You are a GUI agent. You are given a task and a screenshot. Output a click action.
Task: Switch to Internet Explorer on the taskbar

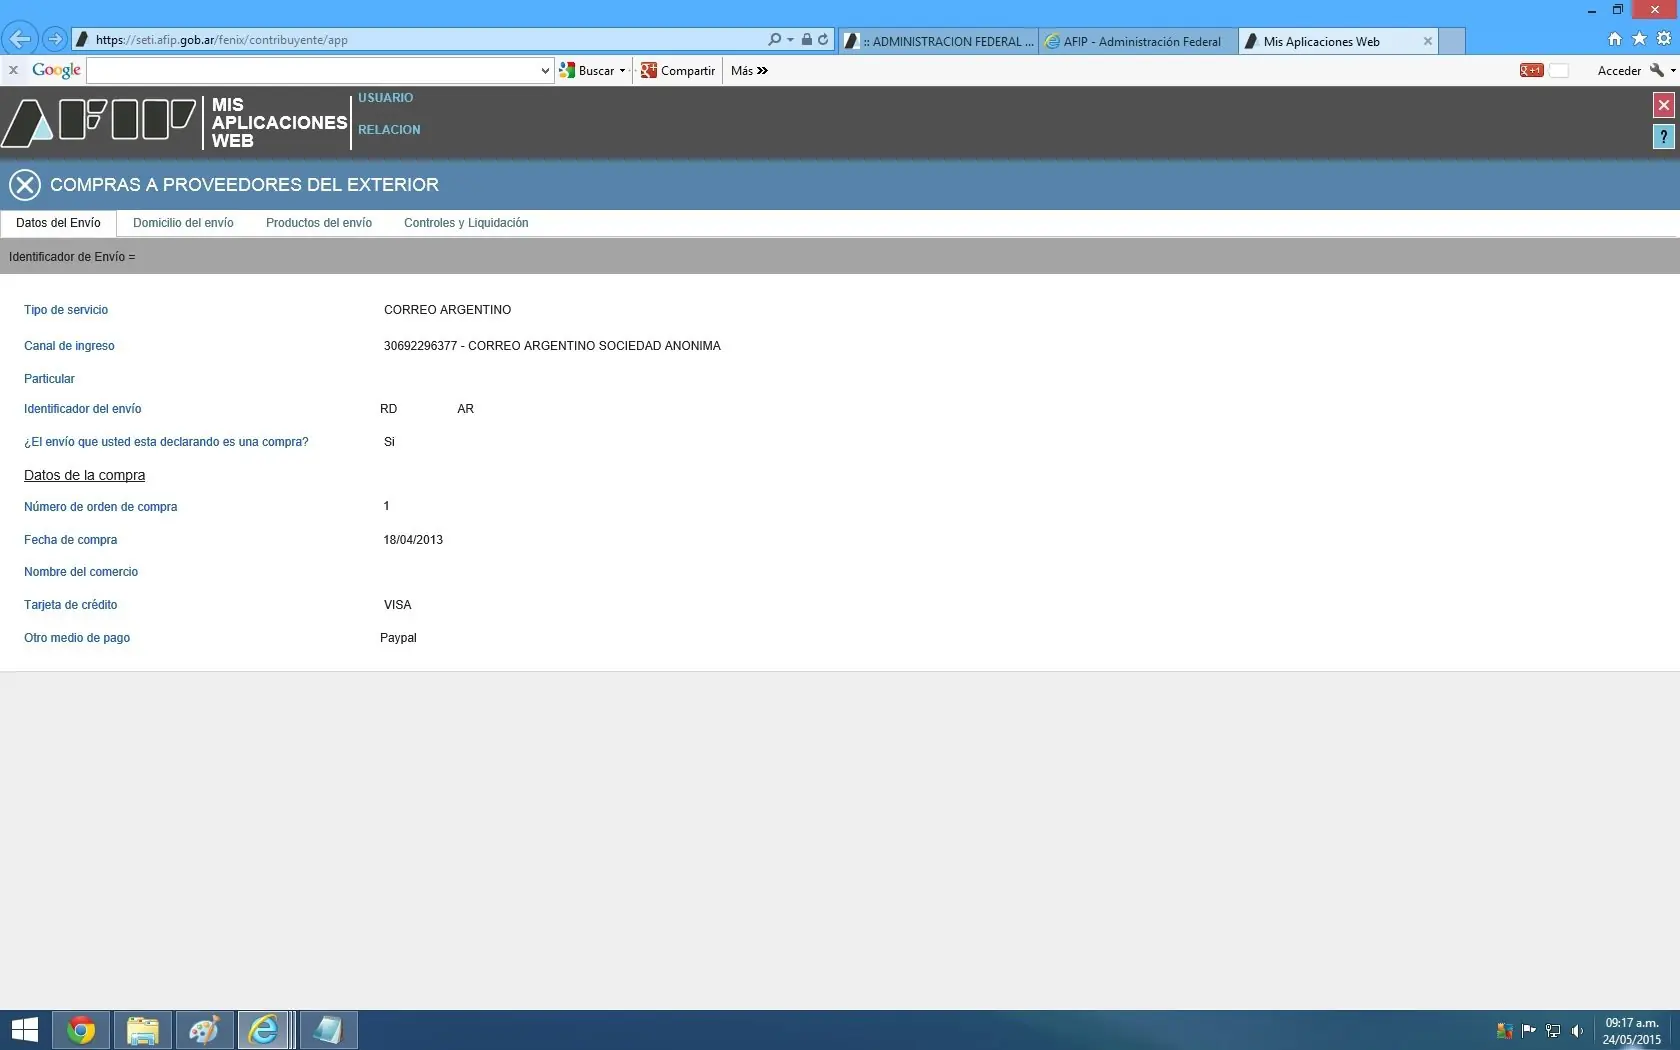[x=264, y=1030]
